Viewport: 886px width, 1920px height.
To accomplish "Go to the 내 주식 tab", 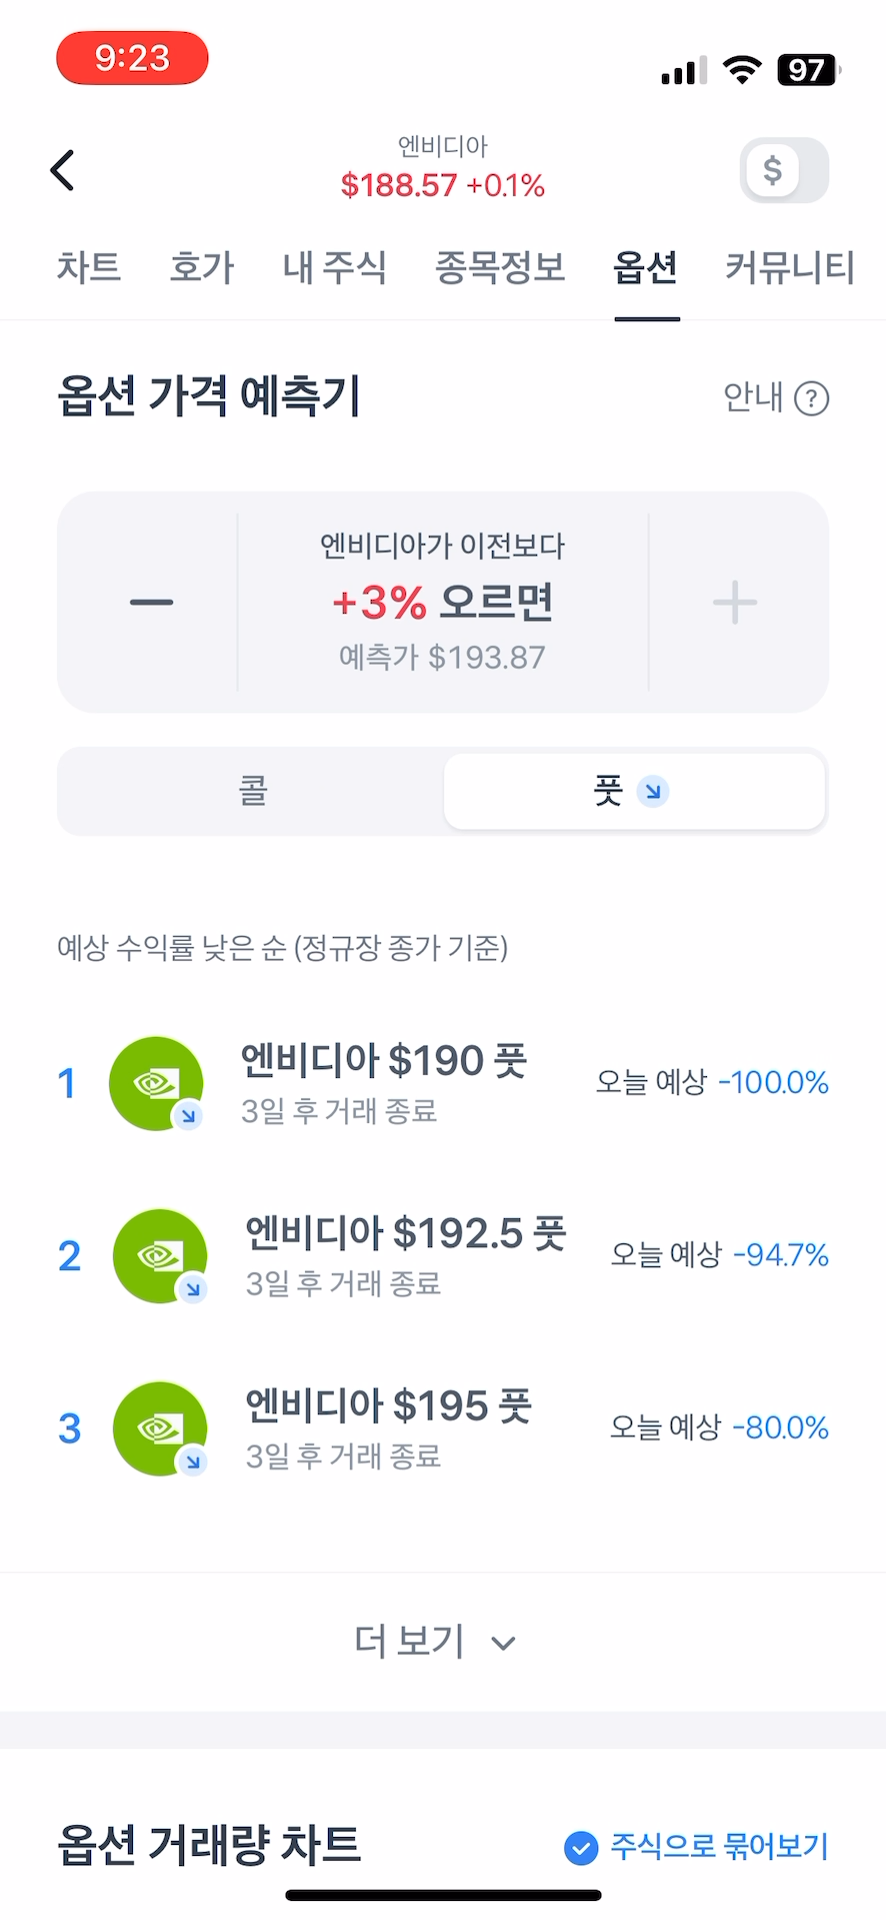I will click(334, 267).
